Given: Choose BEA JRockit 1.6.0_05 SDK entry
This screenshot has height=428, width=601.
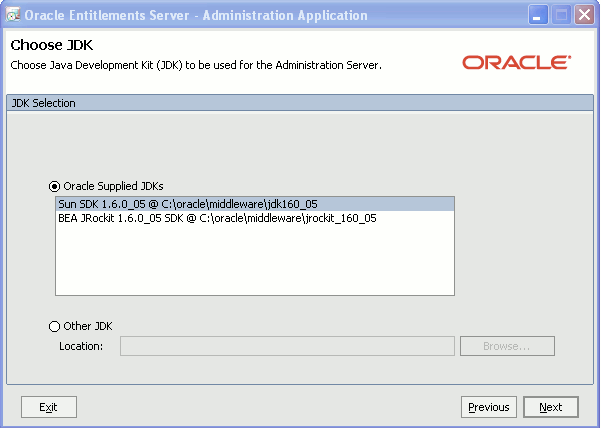Looking at the screenshot, I should (x=255, y=218).
